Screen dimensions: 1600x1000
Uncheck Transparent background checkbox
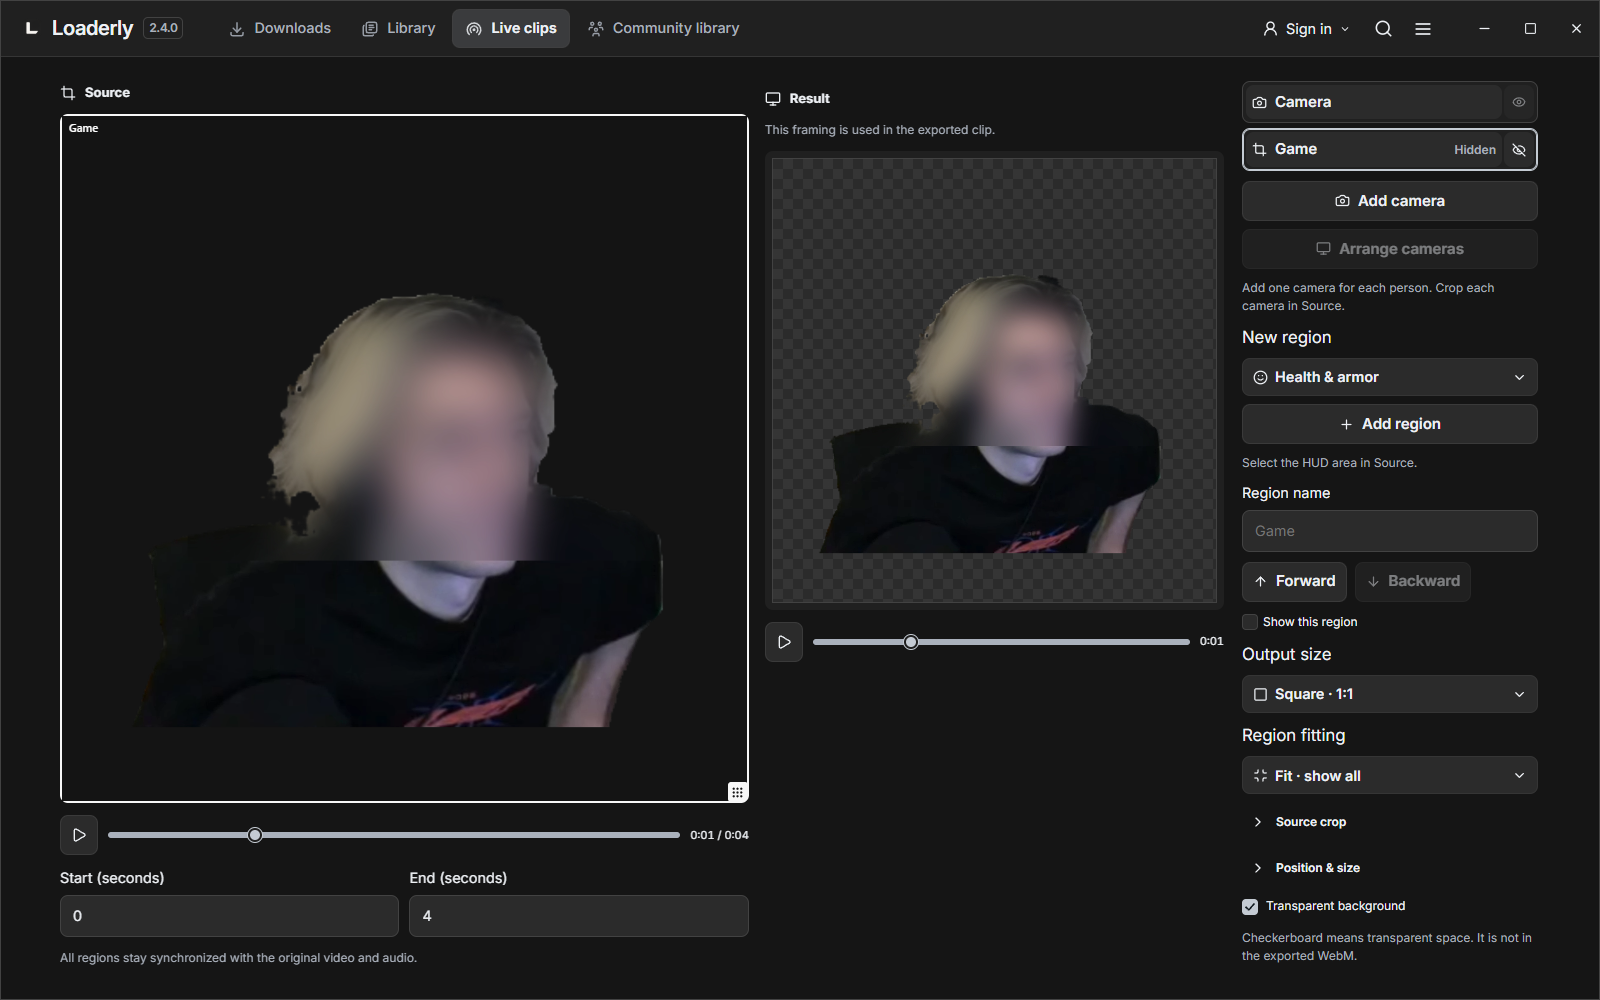click(x=1250, y=906)
